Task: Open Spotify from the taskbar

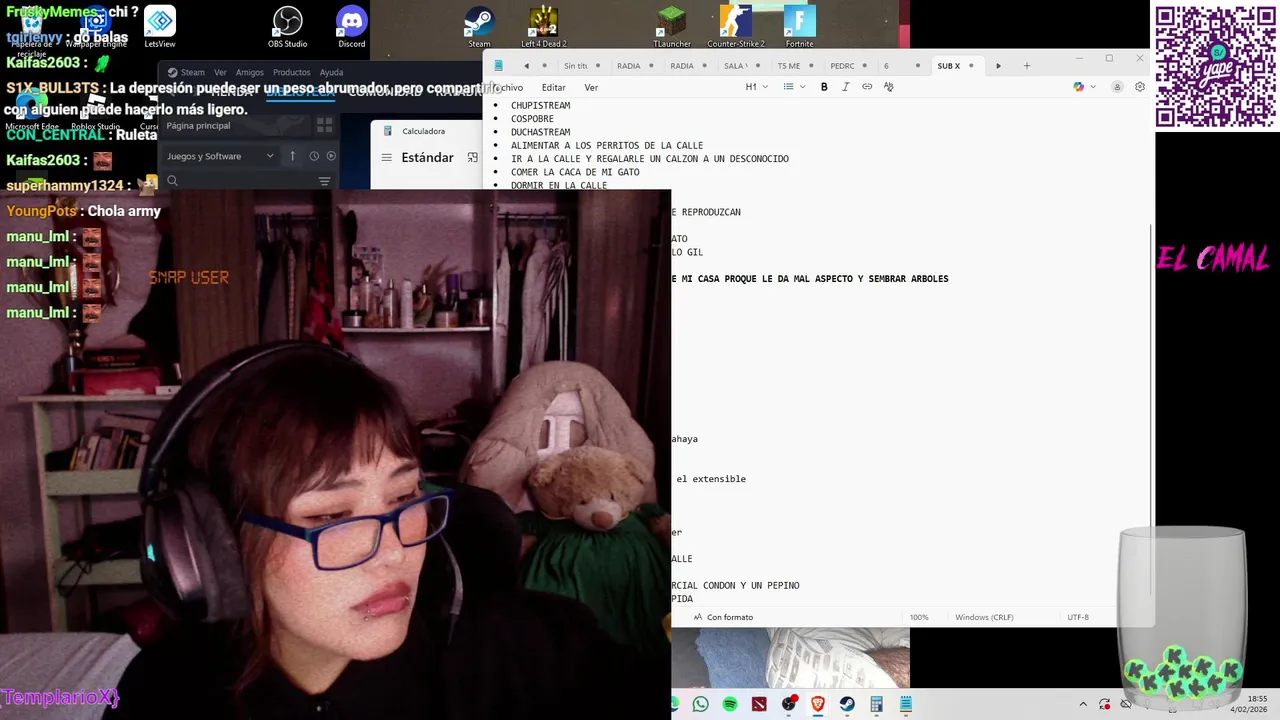Action: 730,704
